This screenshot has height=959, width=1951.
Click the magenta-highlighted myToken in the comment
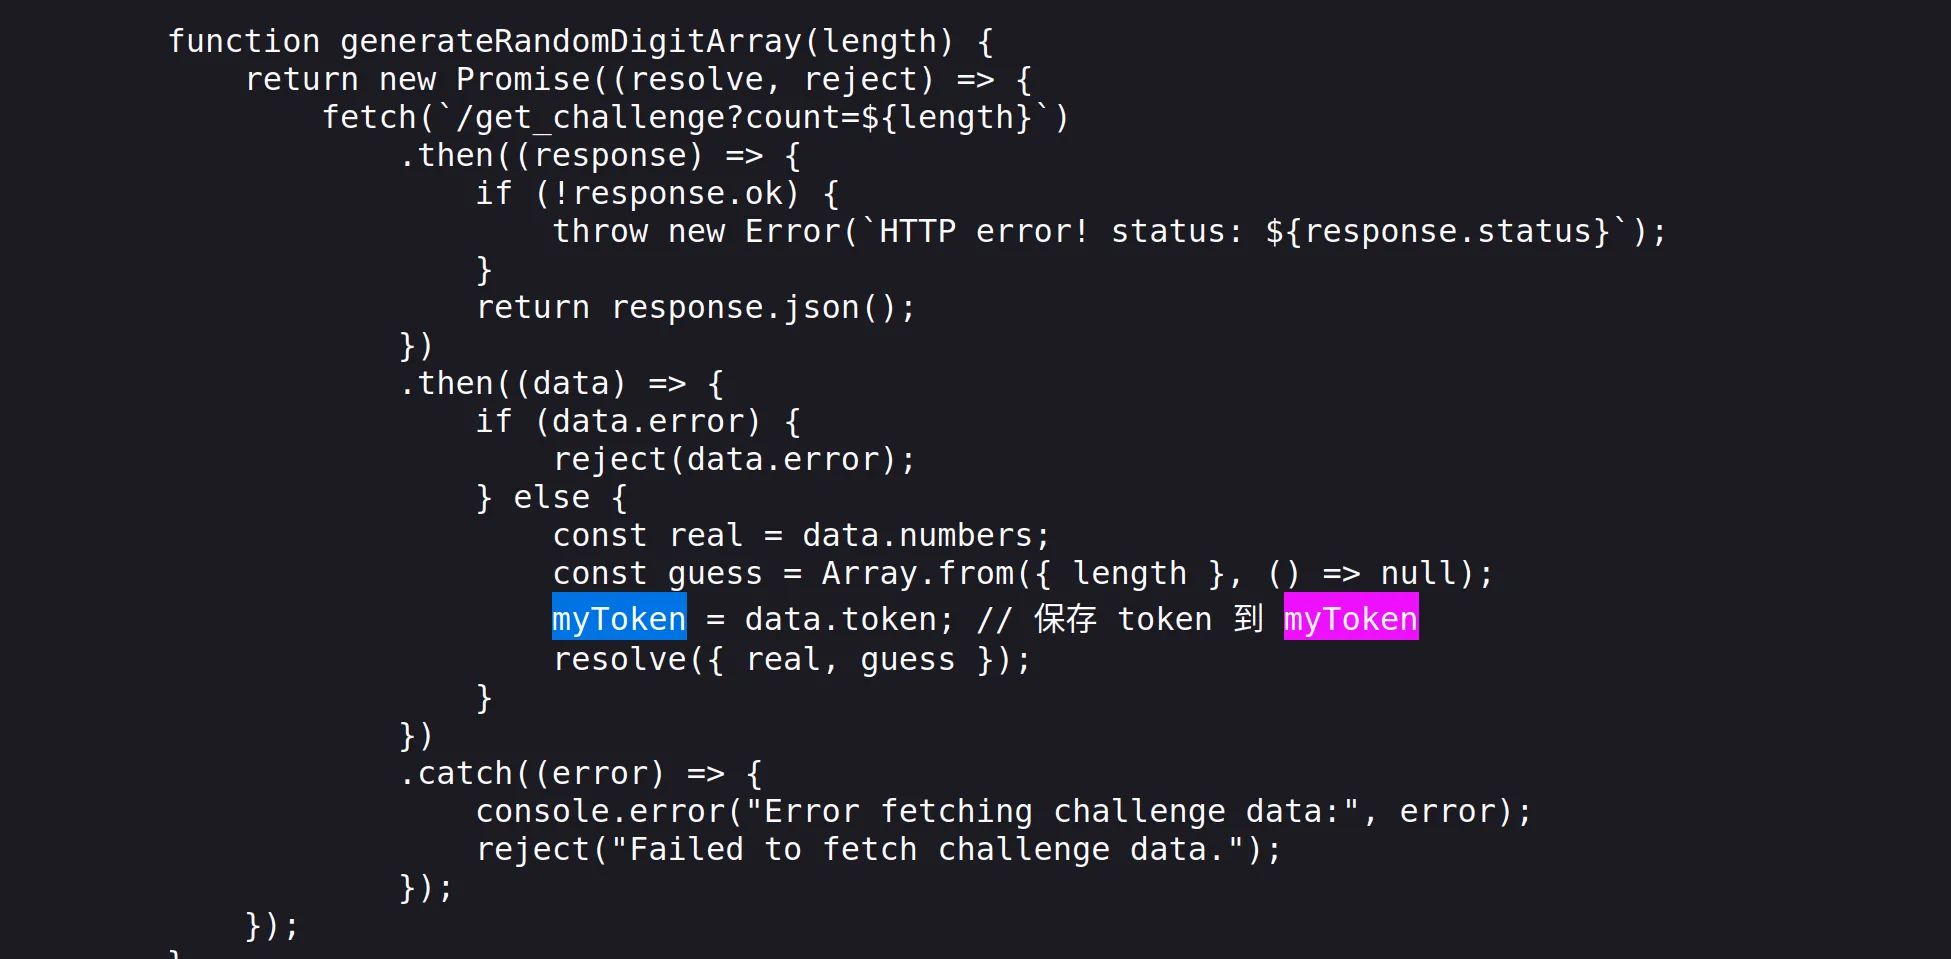point(1350,619)
